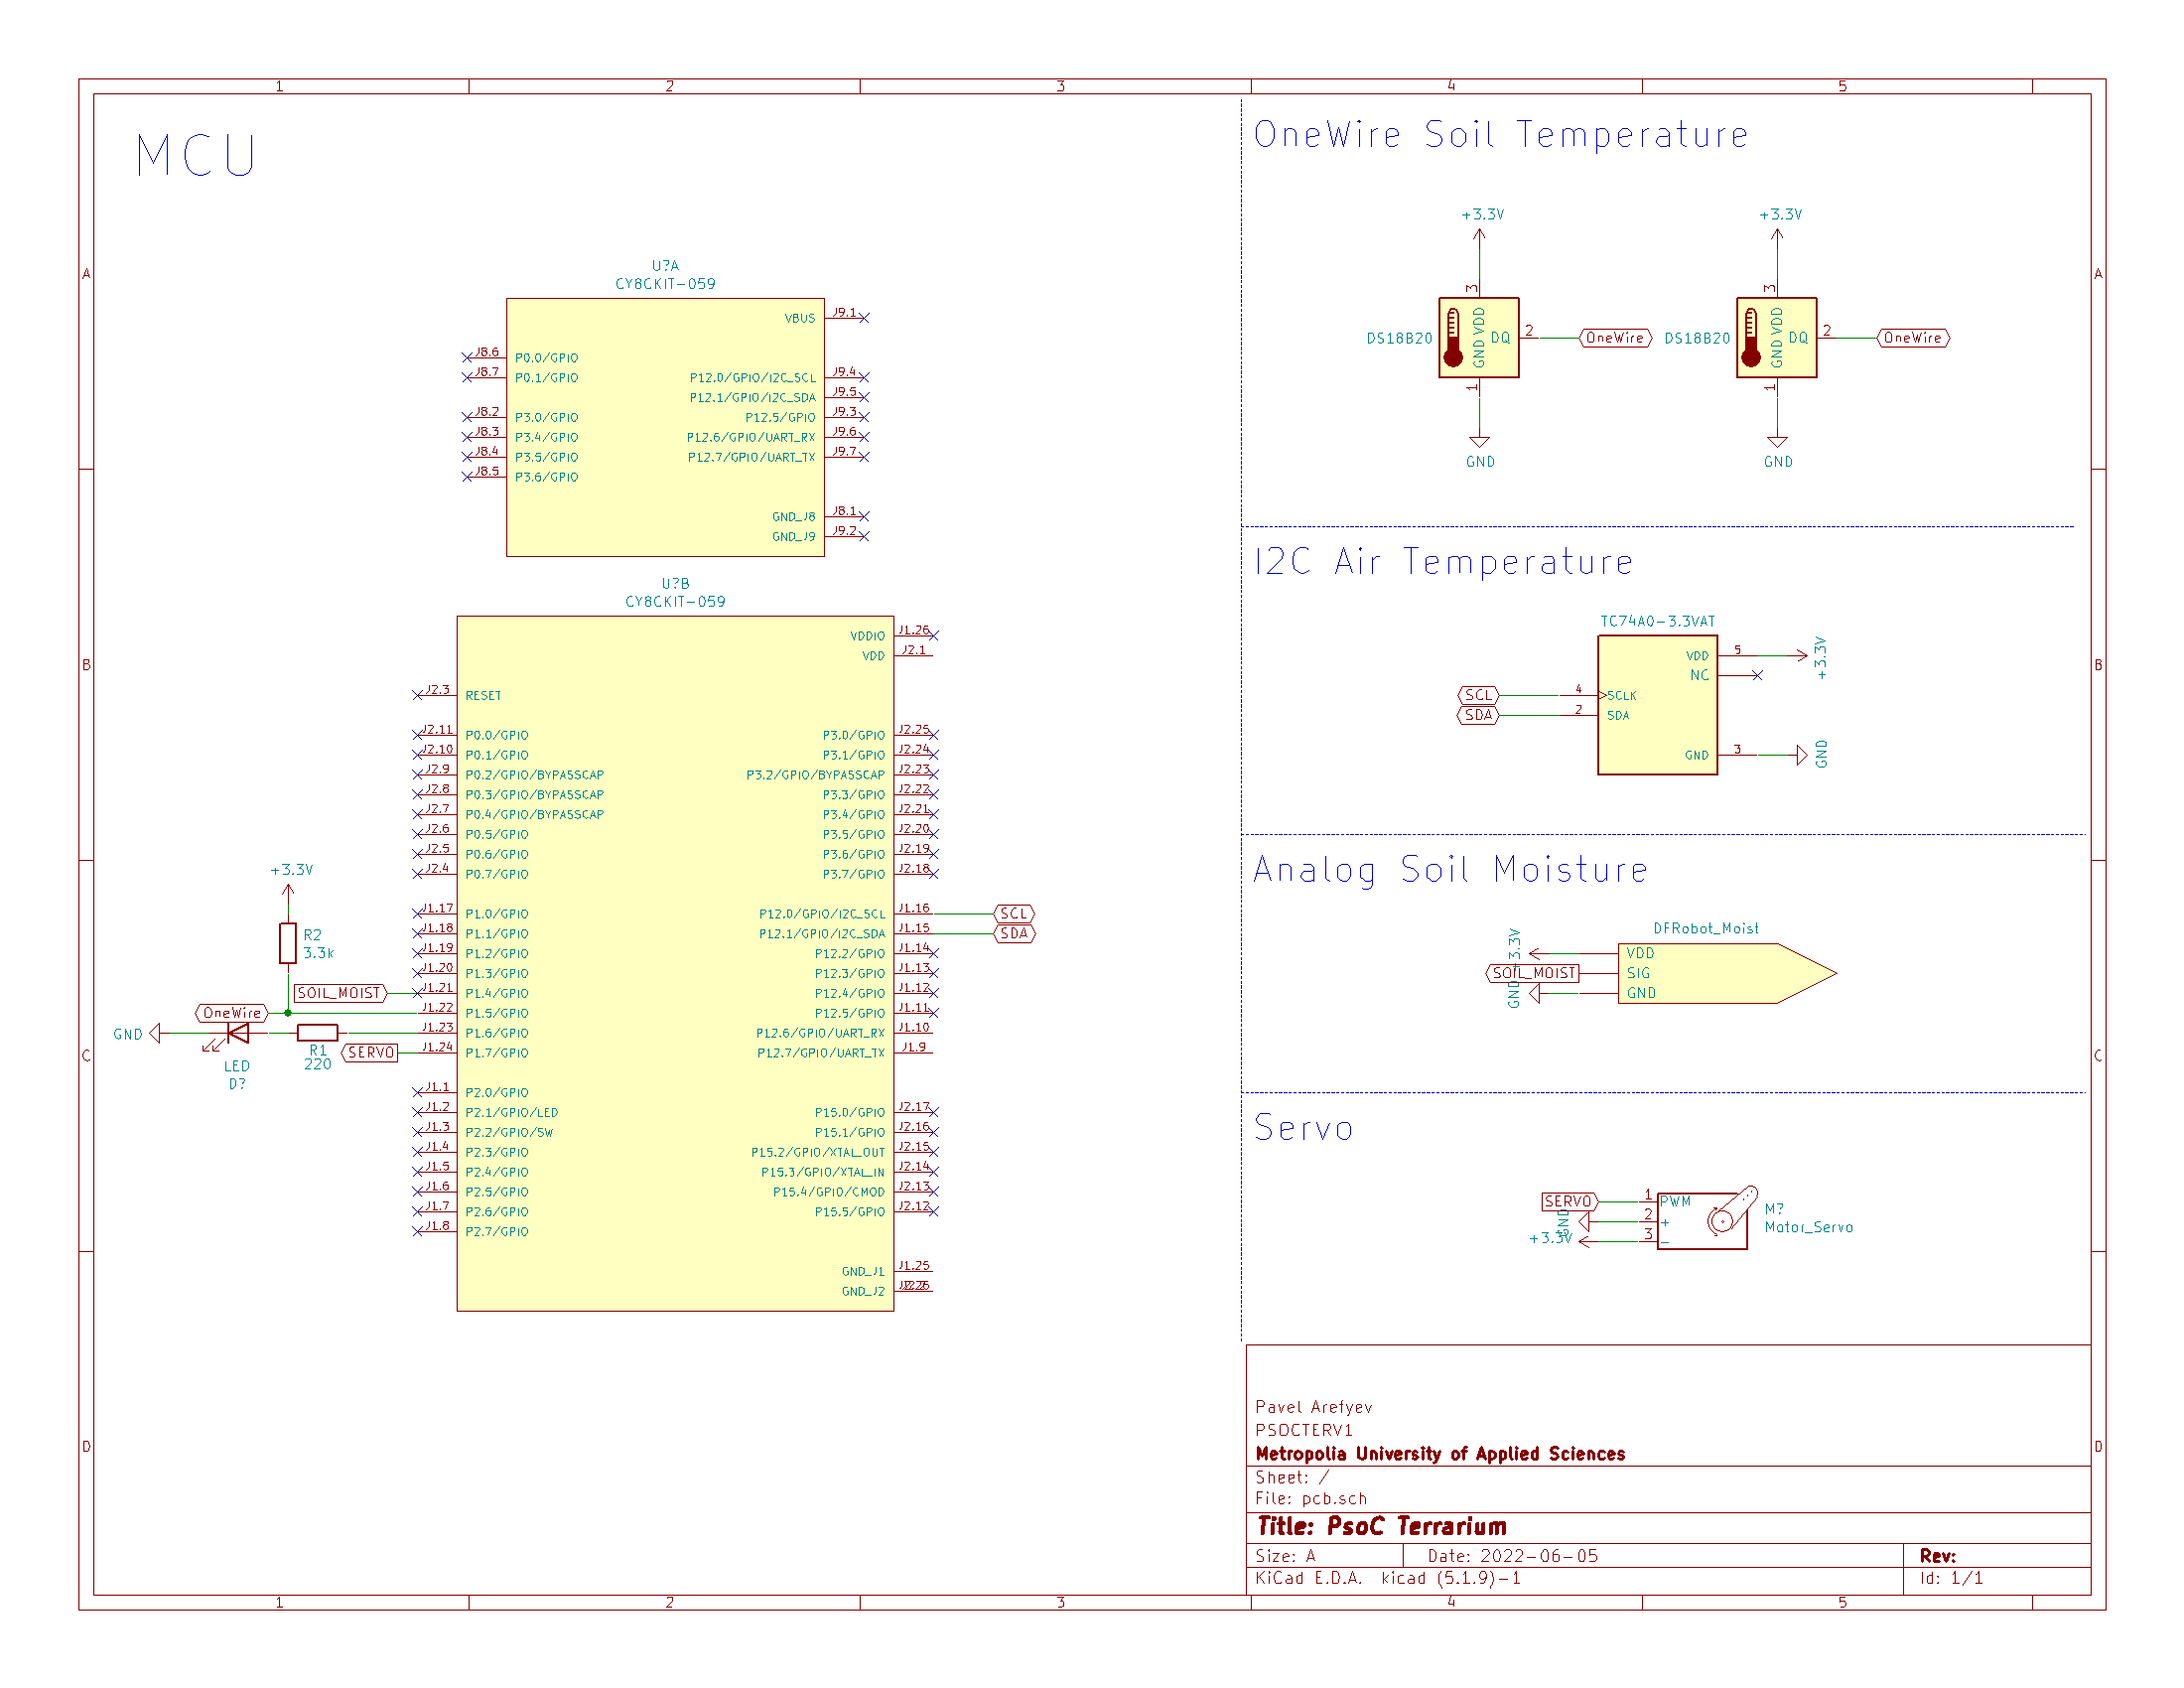Select OneWire label at left DS18B20 DQ

click(1615, 338)
